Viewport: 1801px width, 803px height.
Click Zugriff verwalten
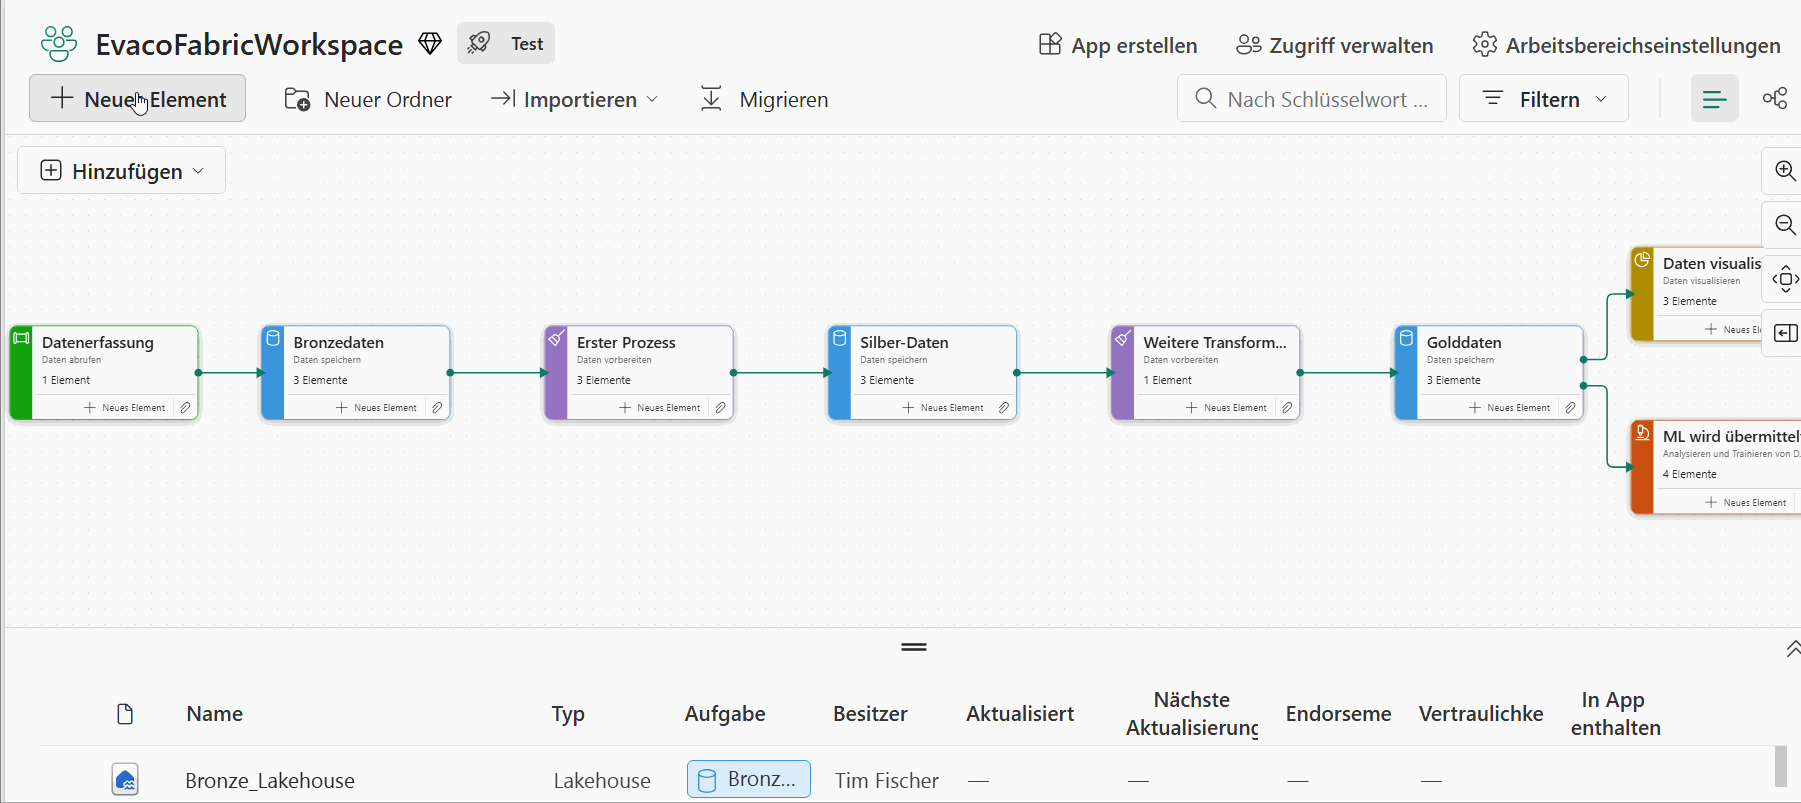click(1335, 45)
